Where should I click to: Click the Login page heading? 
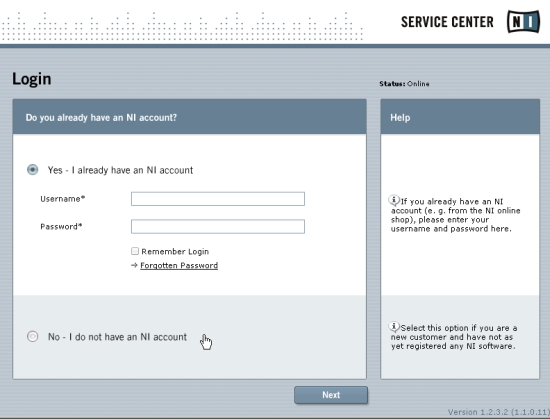32,79
